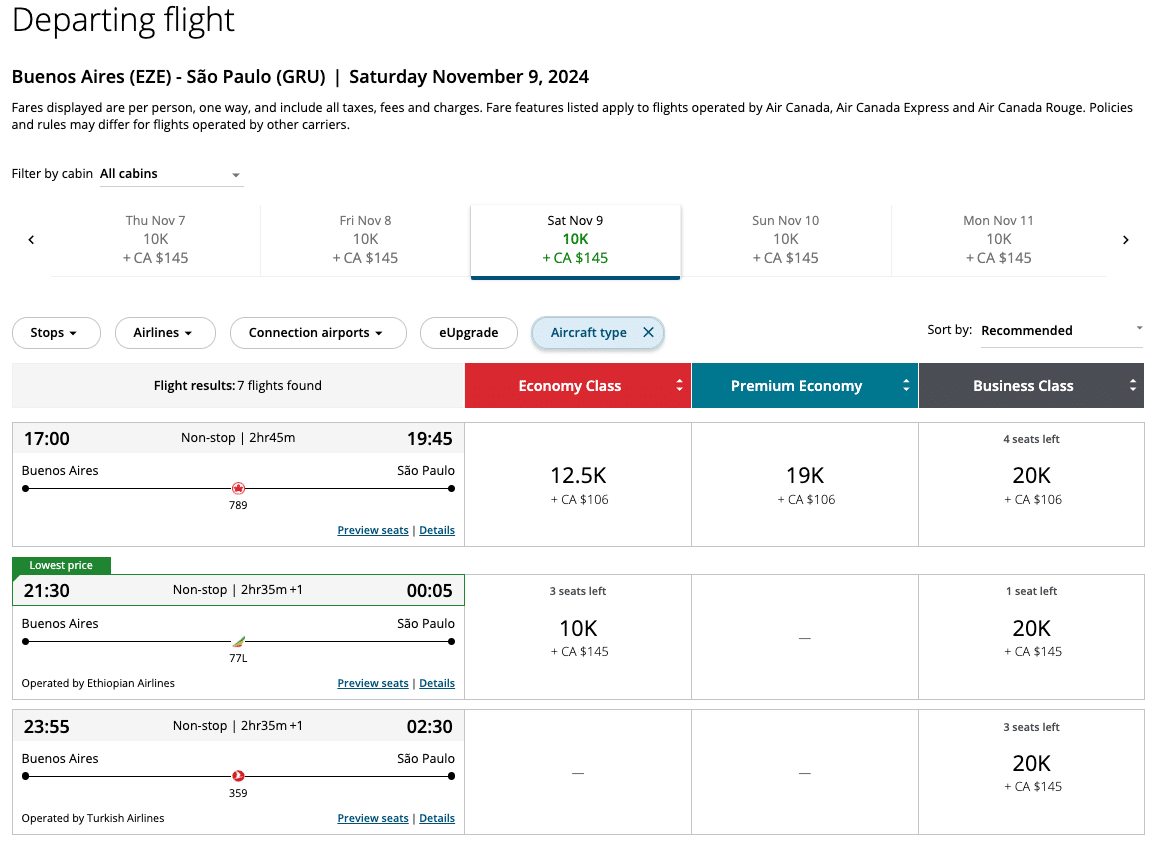Open Preview seats for 17:00 flight
Screen dimensions: 1154x842
373,531
